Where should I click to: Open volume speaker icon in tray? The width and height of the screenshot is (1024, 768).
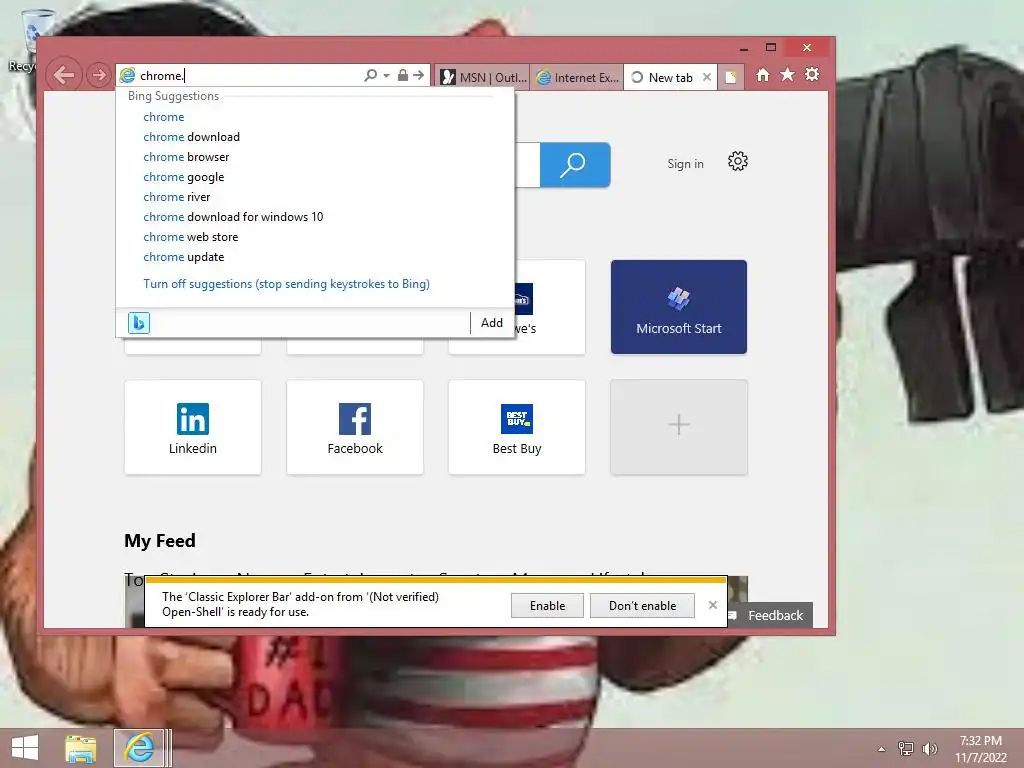pyautogui.click(x=929, y=748)
